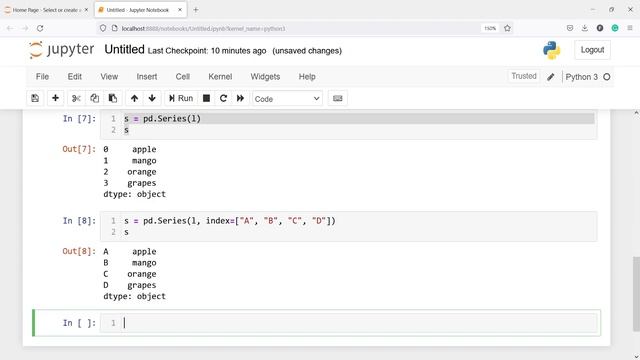
Task: Move selected cell up arrow
Action: [x=134, y=98]
